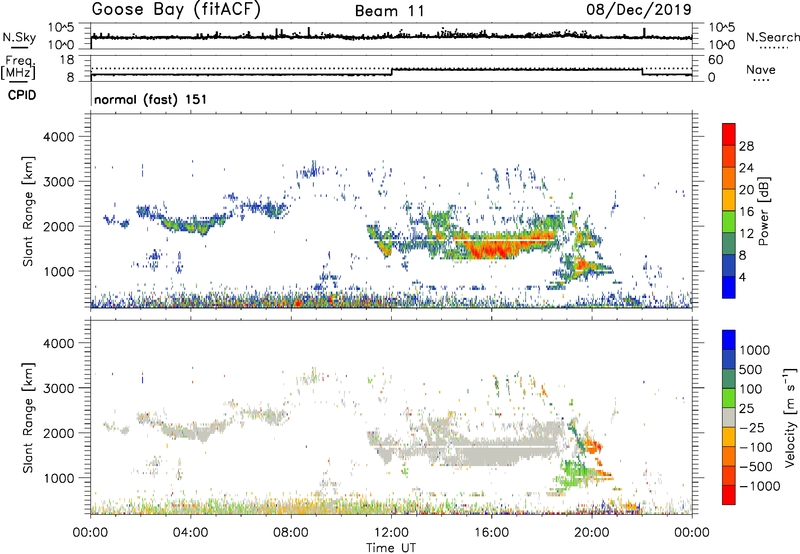Click the CPID label

tap(22, 95)
